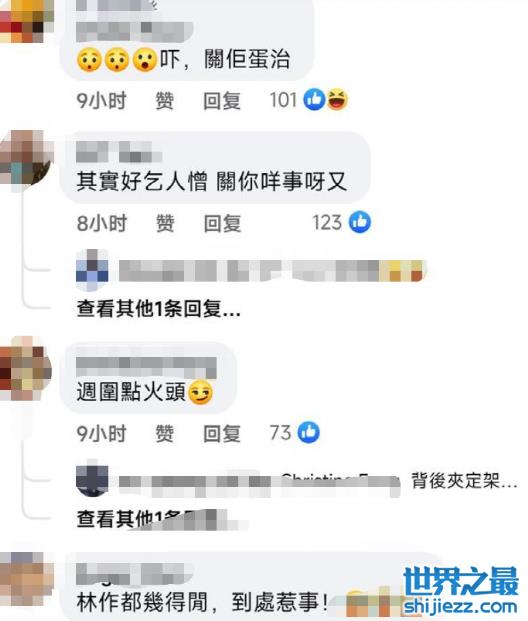Open the avatar of the 週圍點火頭 commenter
This screenshot has width=528, height=621.
[x=26, y=368]
